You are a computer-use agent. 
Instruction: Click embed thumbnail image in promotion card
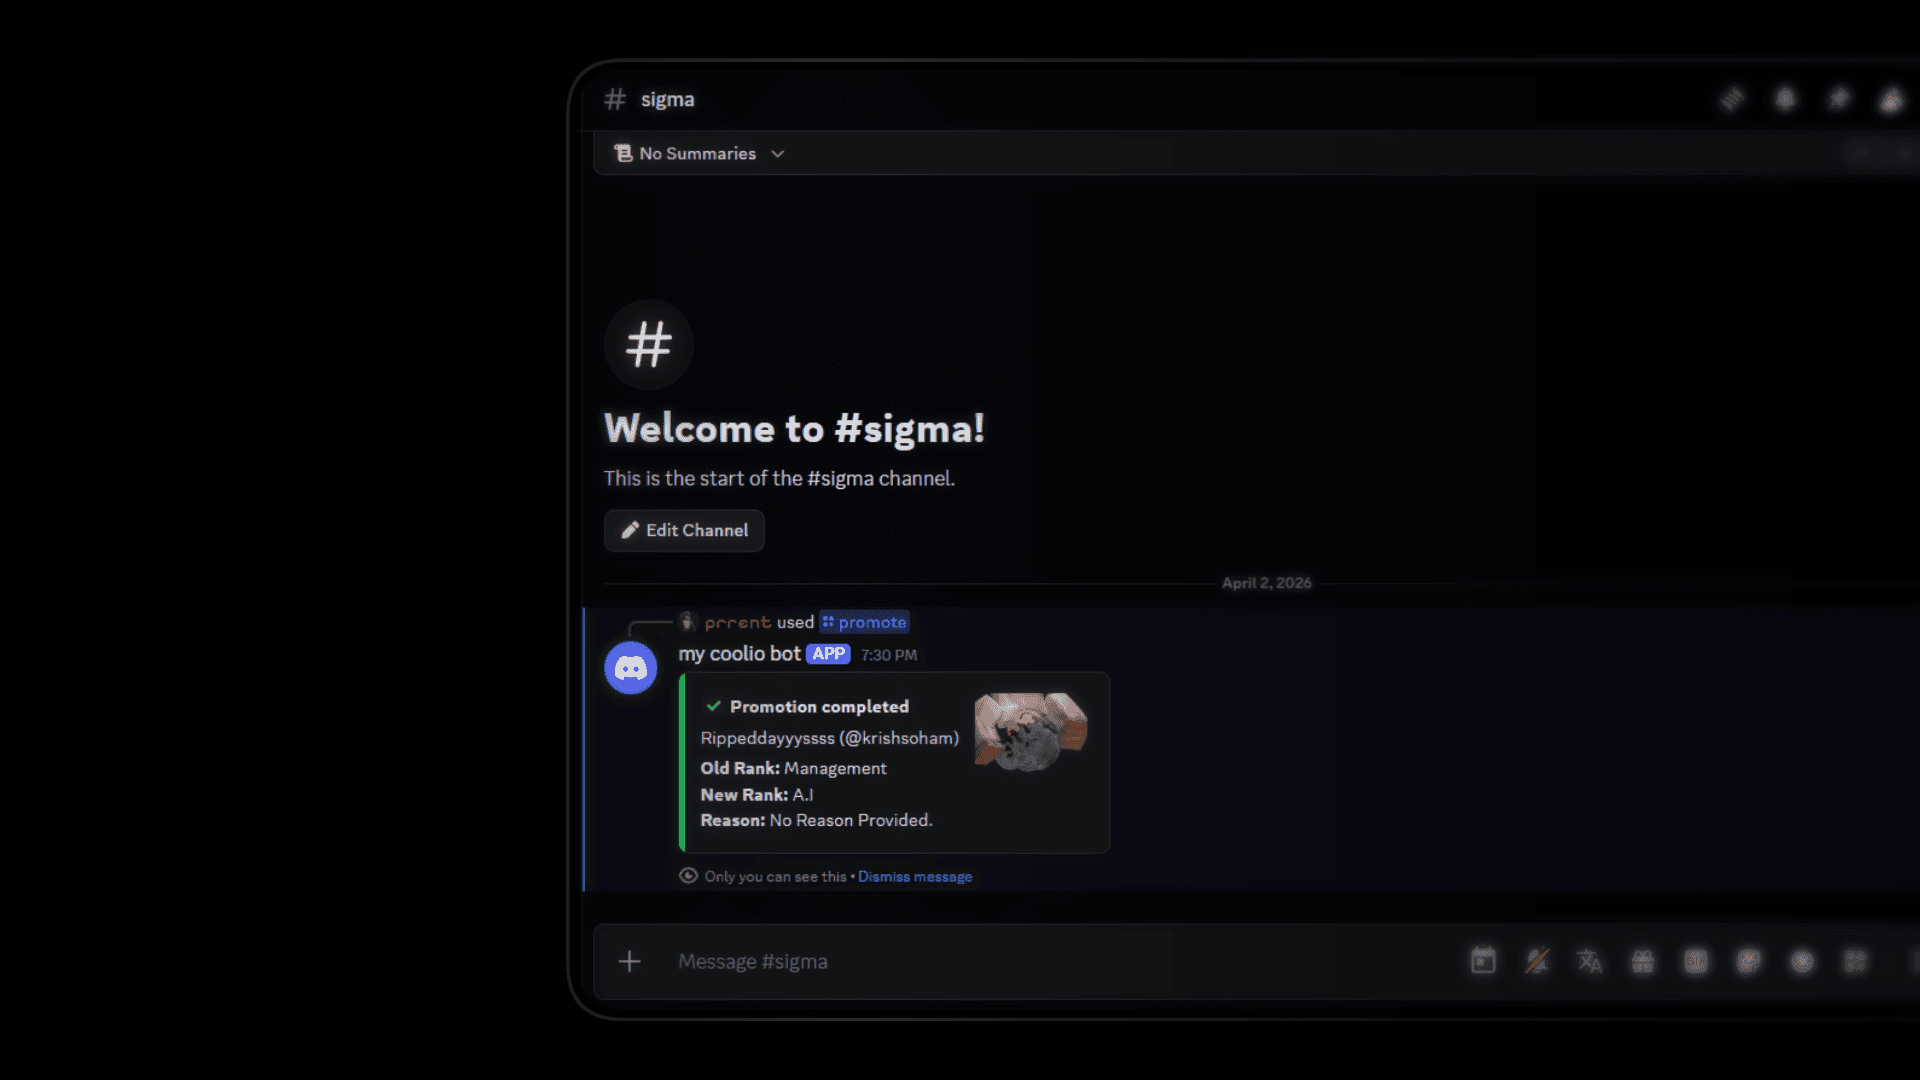(1031, 732)
